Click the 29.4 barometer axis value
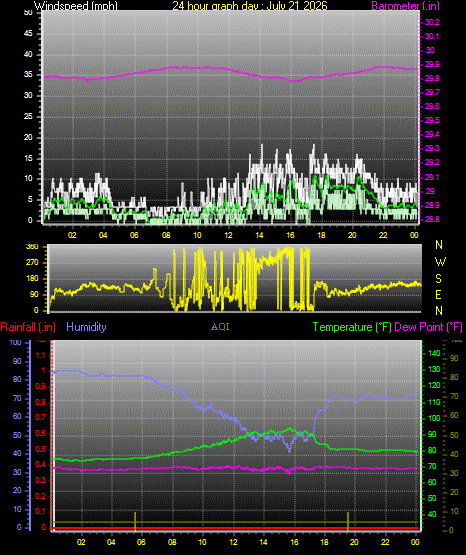The height and width of the screenshot is (555, 466). click(432, 134)
